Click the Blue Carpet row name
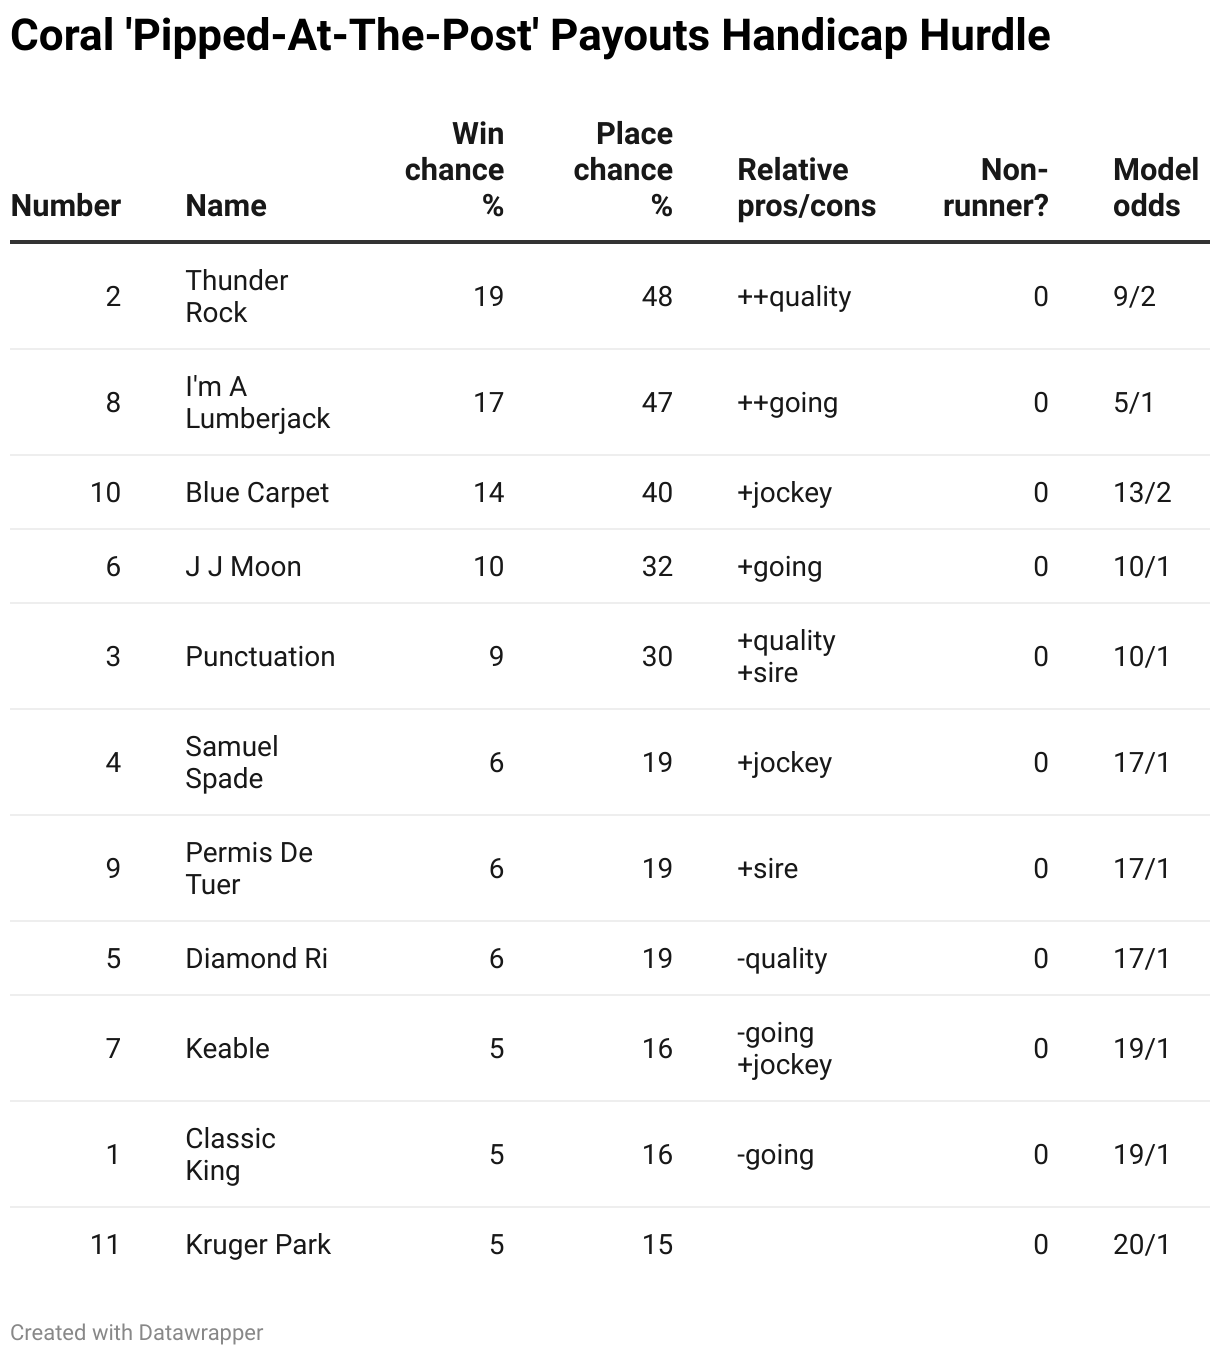Screen dimensions: 1220x1356 click(257, 492)
